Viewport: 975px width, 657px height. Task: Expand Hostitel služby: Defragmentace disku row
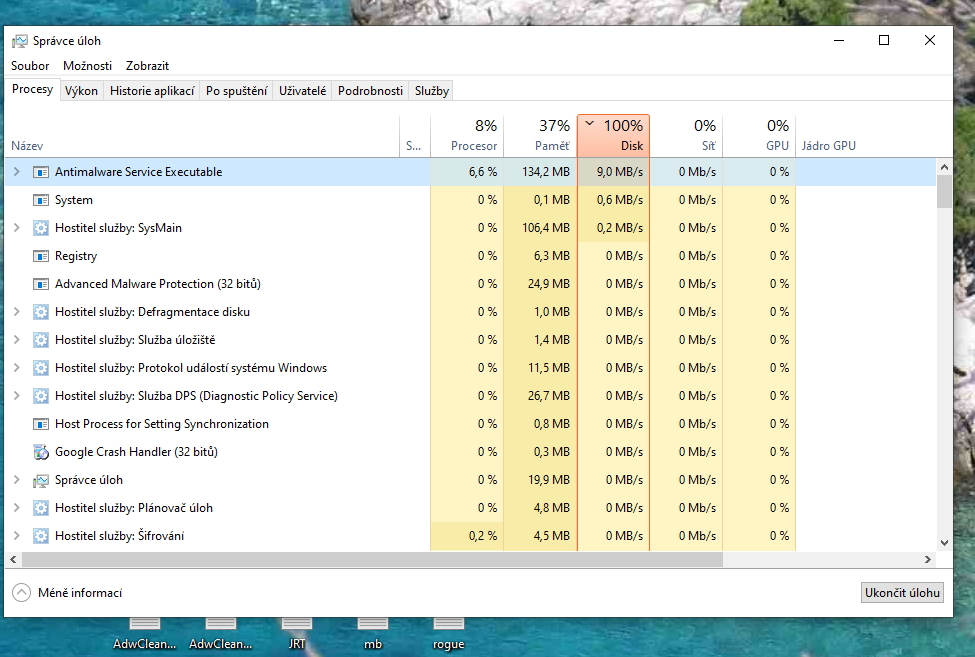tap(16, 312)
